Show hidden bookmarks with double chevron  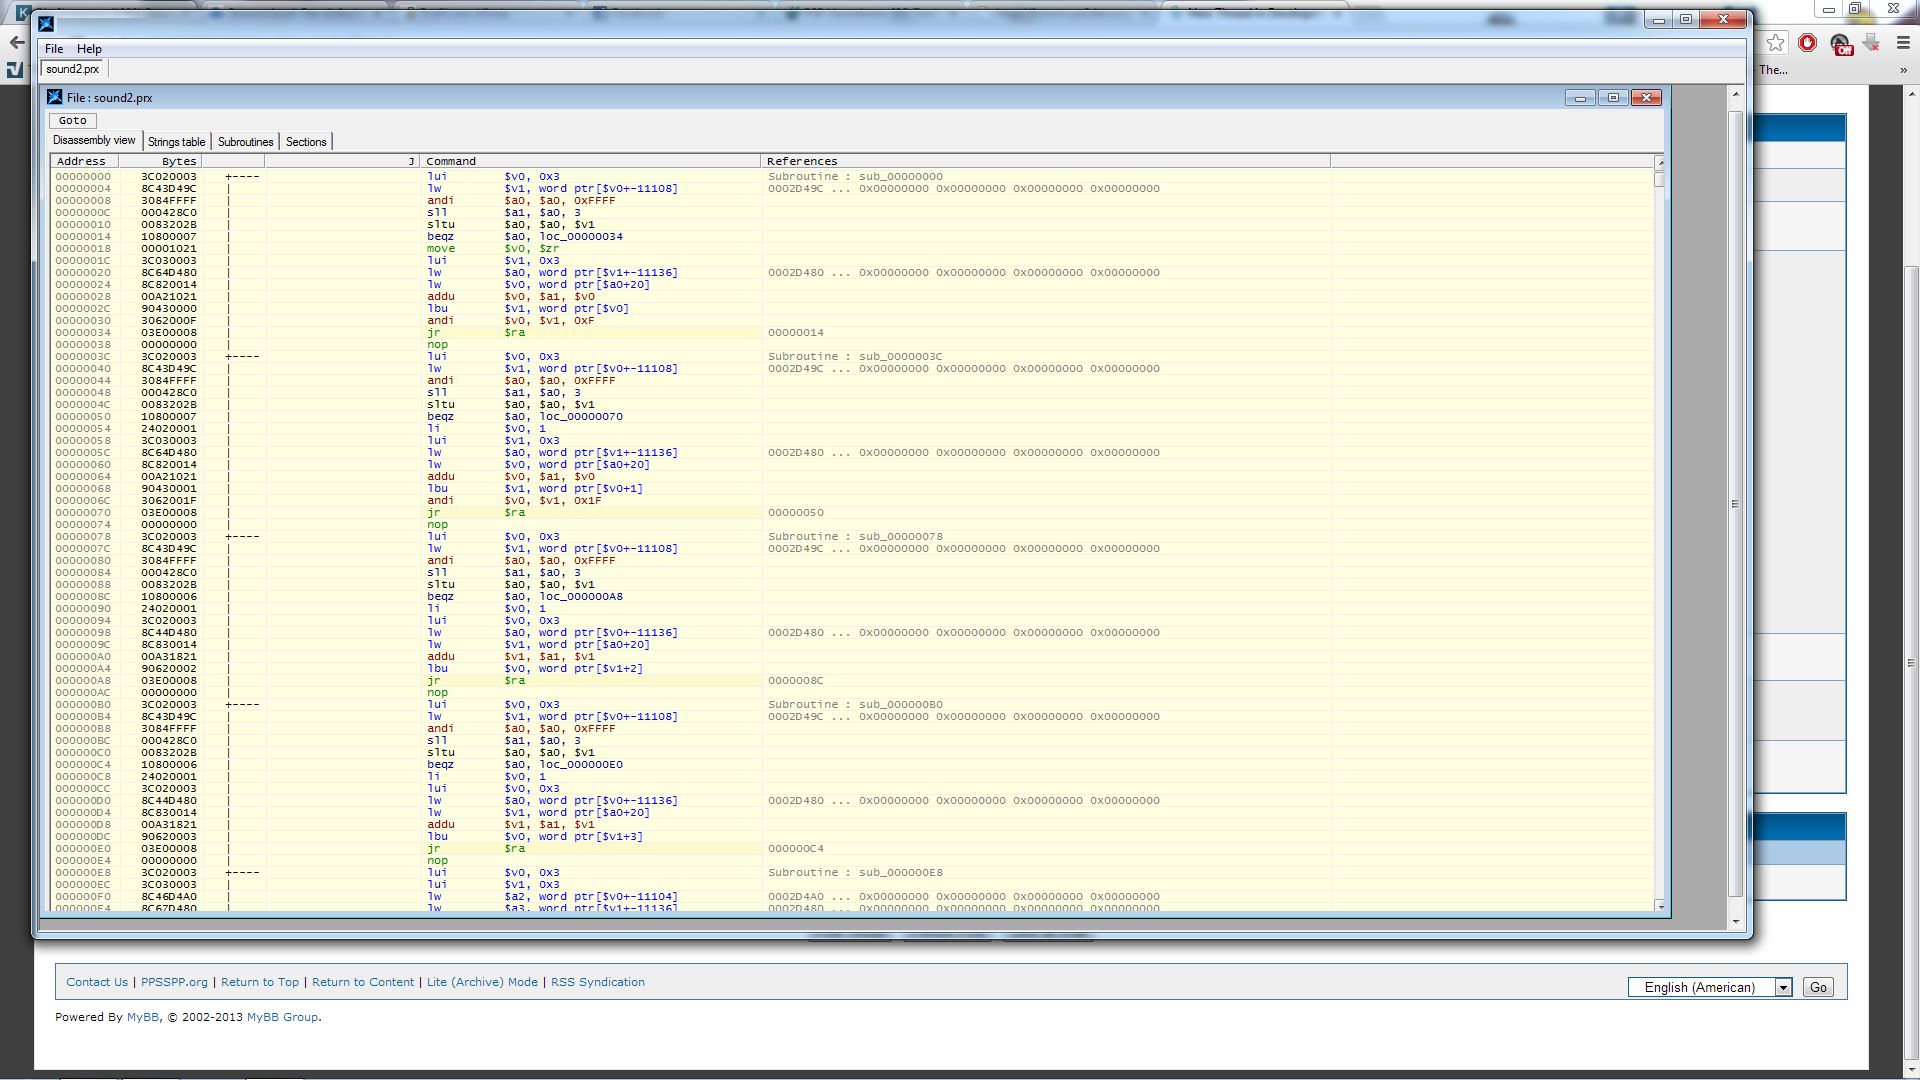click(1903, 70)
